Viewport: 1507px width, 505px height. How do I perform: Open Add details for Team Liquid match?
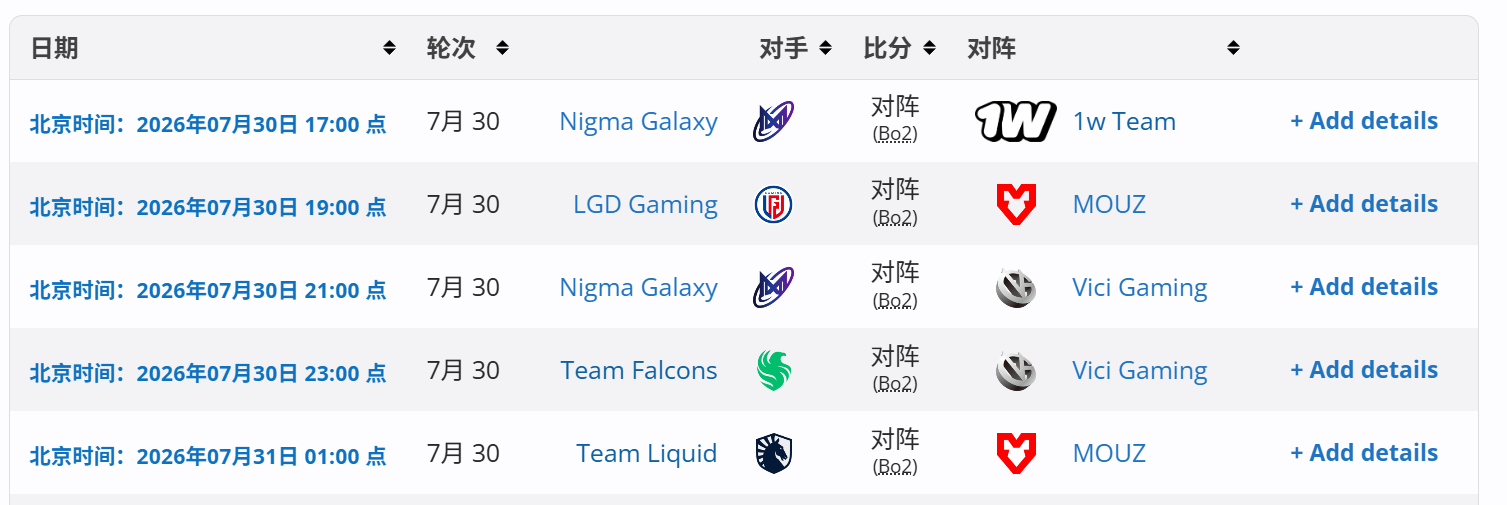[1364, 453]
